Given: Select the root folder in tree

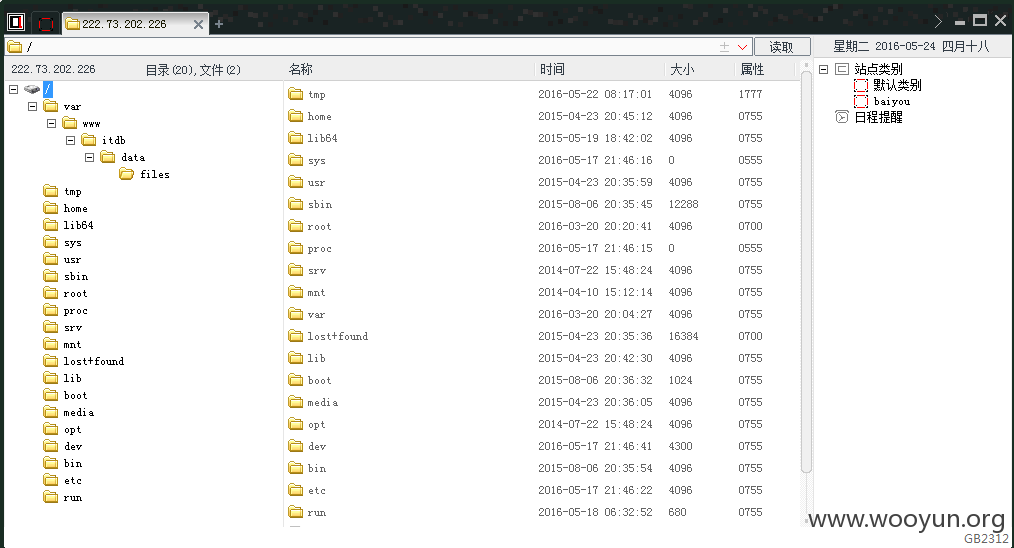Looking at the screenshot, I should point(65,293).
